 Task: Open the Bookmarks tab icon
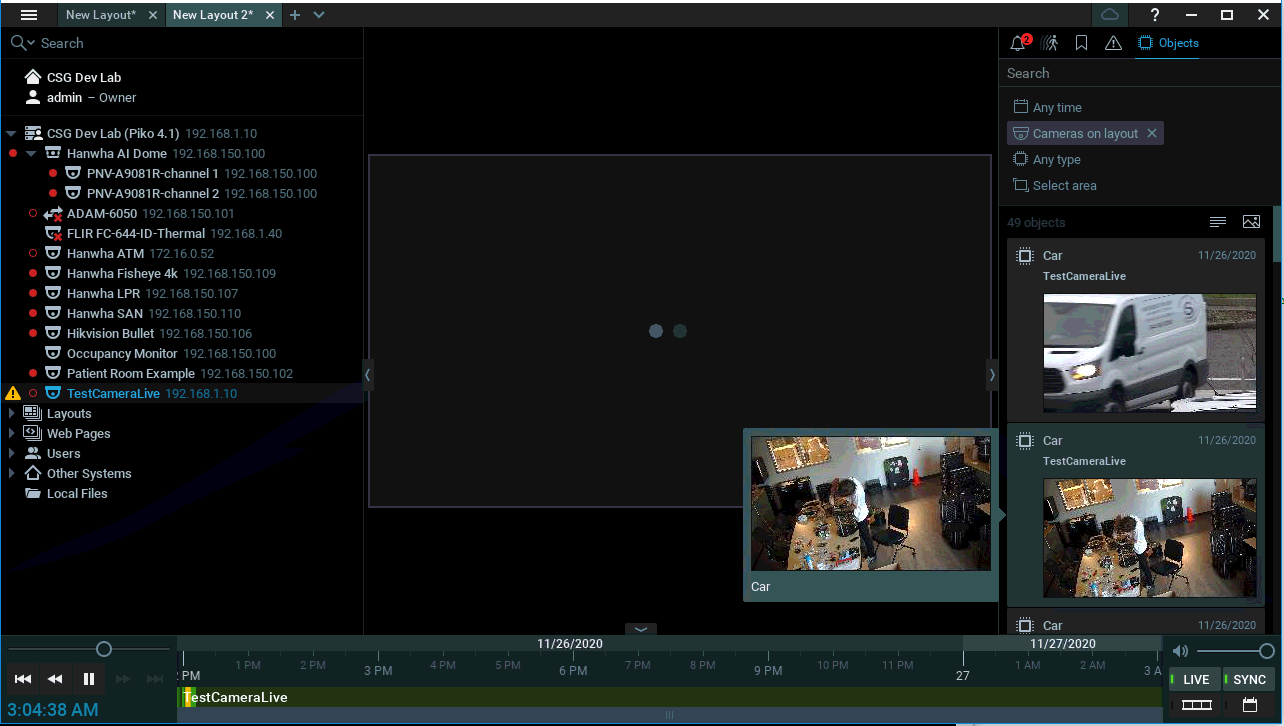click(1081, 43)
